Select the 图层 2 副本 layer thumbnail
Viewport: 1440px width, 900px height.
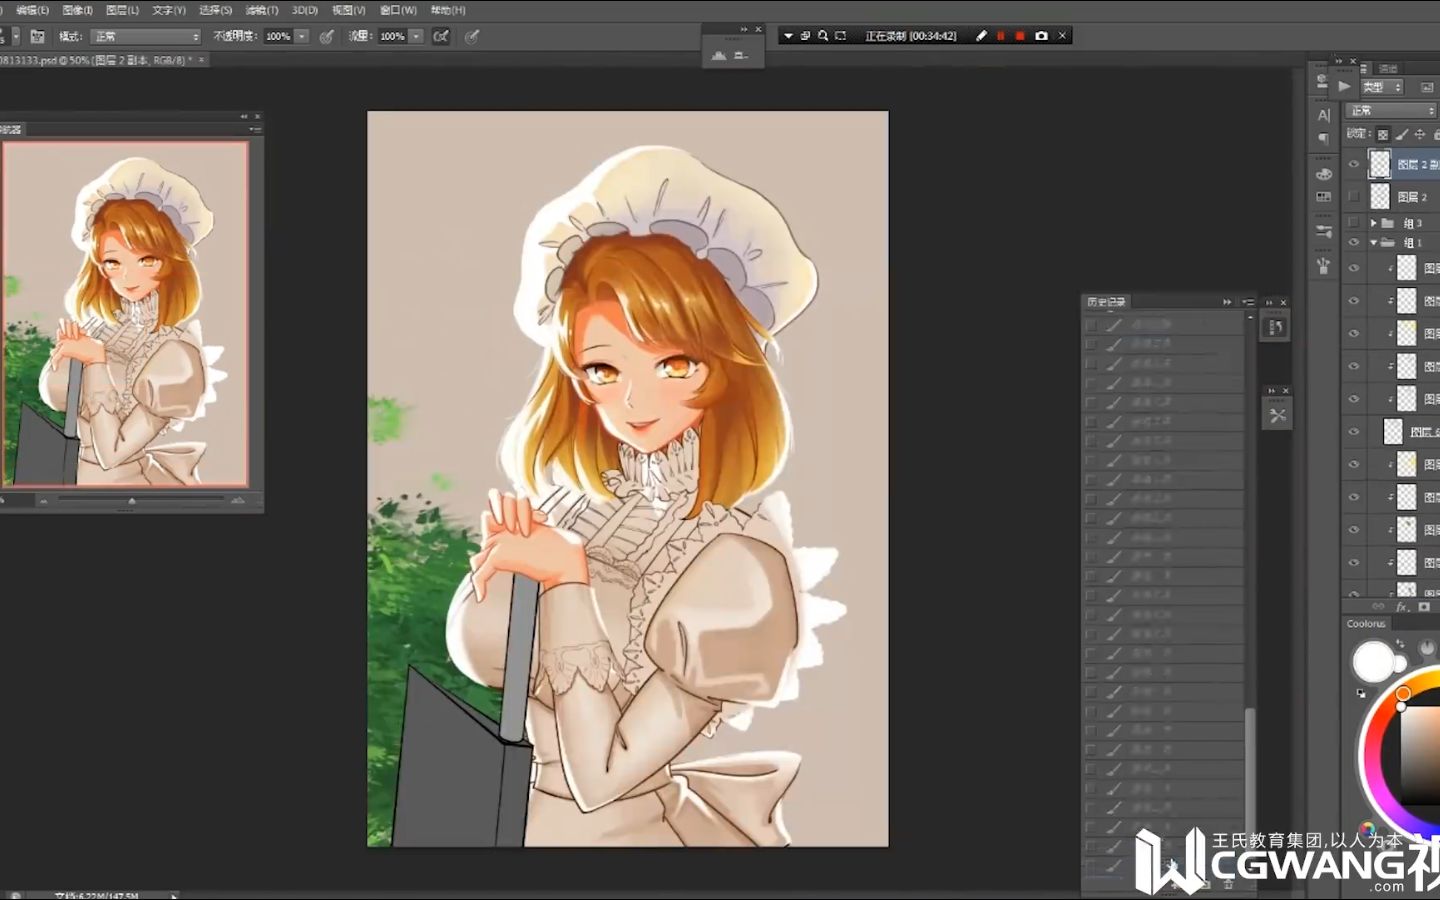tap(1380, 164)
